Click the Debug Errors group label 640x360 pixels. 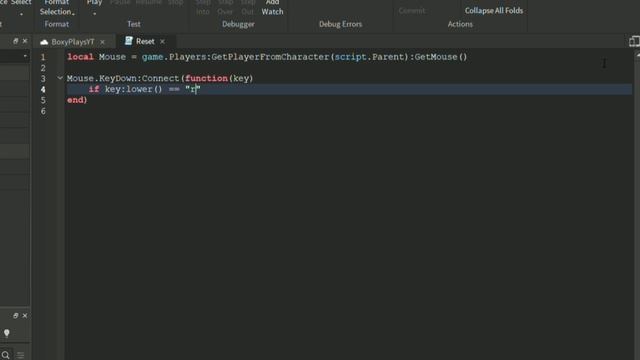pyautogui.click(x=340, y=24)
